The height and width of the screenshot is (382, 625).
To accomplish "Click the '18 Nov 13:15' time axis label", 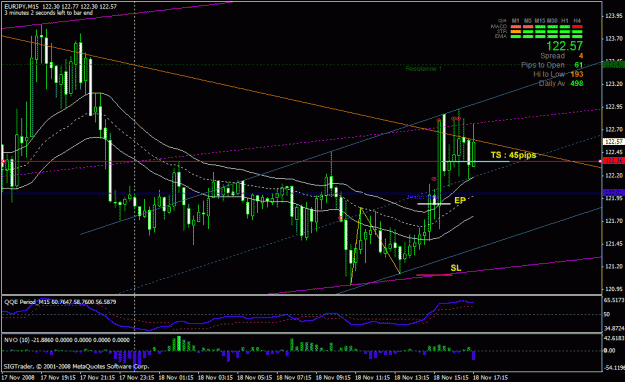I will tap(411, 378).
